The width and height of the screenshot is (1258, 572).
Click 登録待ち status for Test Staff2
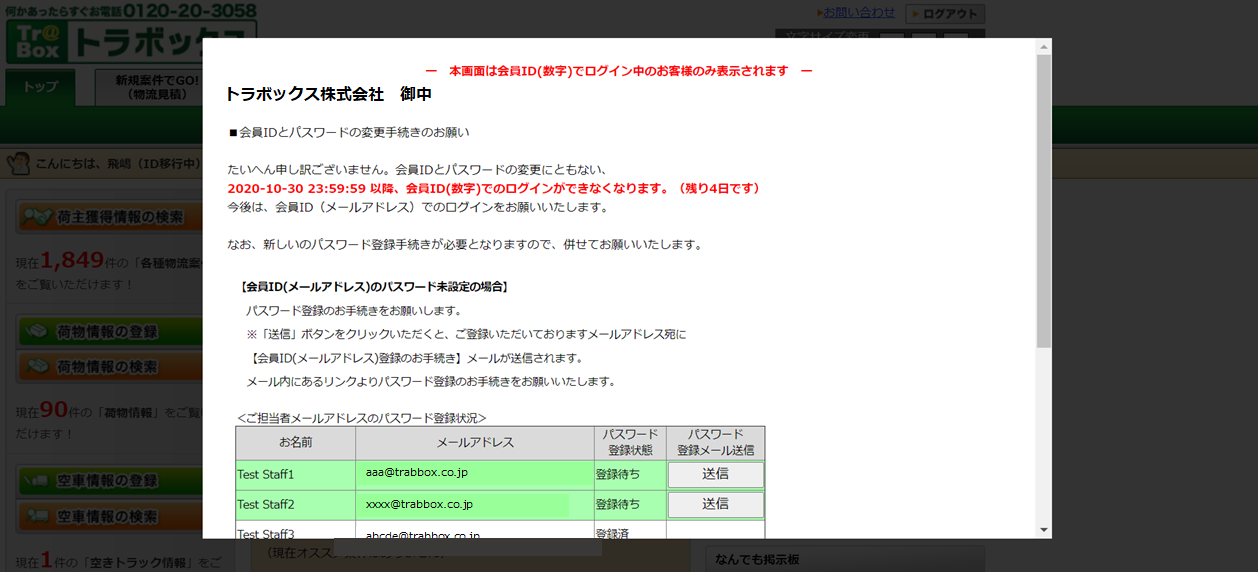tap(630, 504)
